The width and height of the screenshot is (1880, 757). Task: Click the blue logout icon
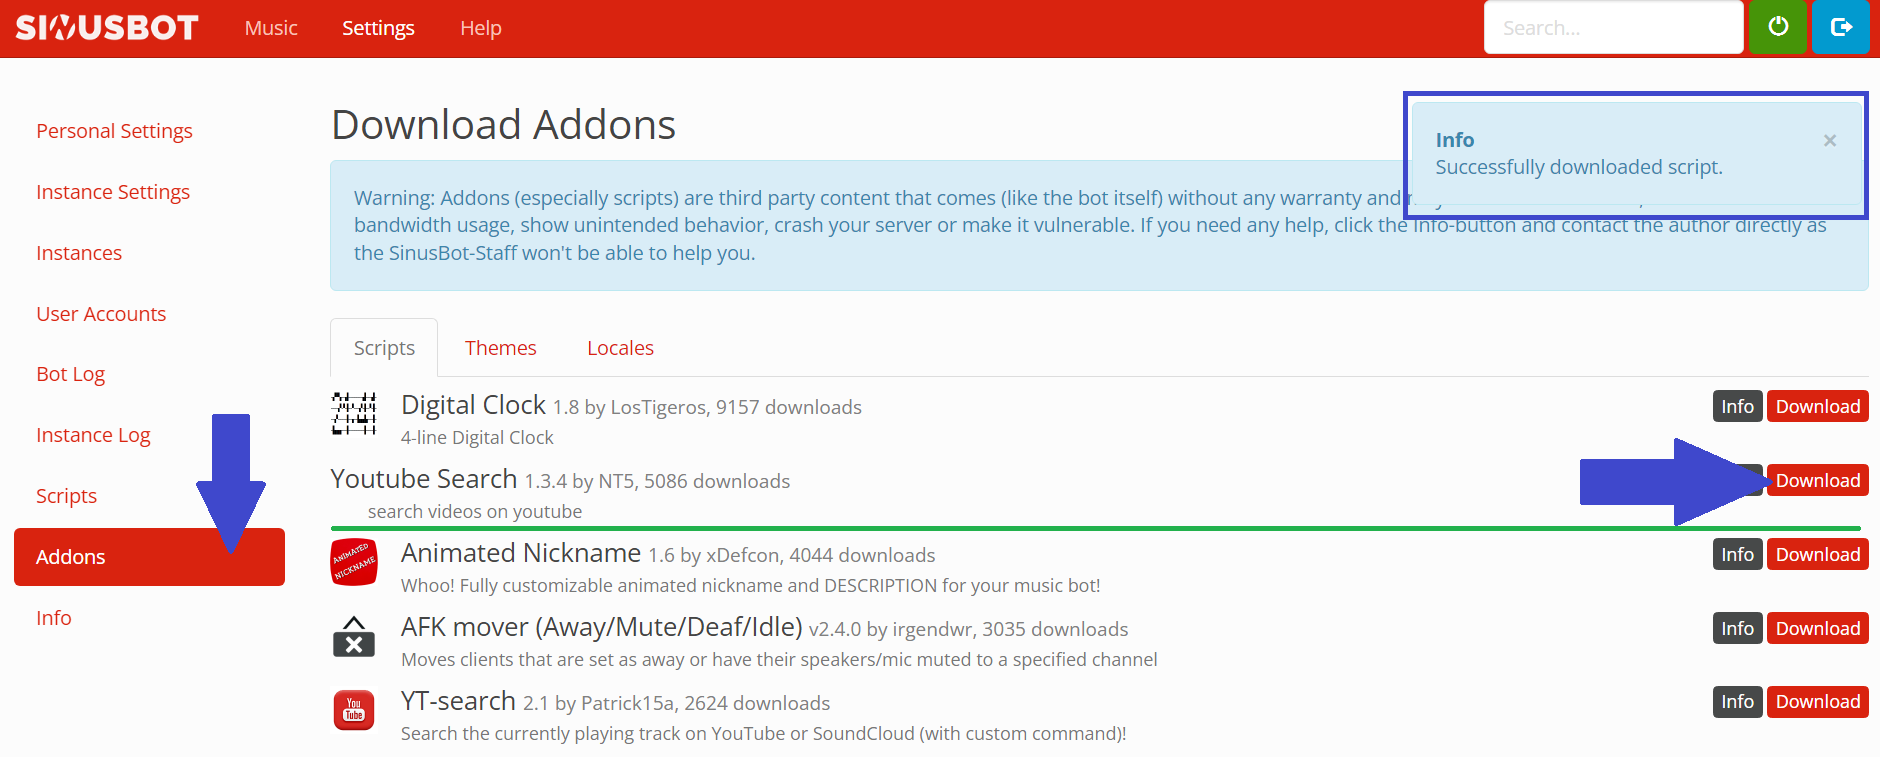coord(1840,27)
